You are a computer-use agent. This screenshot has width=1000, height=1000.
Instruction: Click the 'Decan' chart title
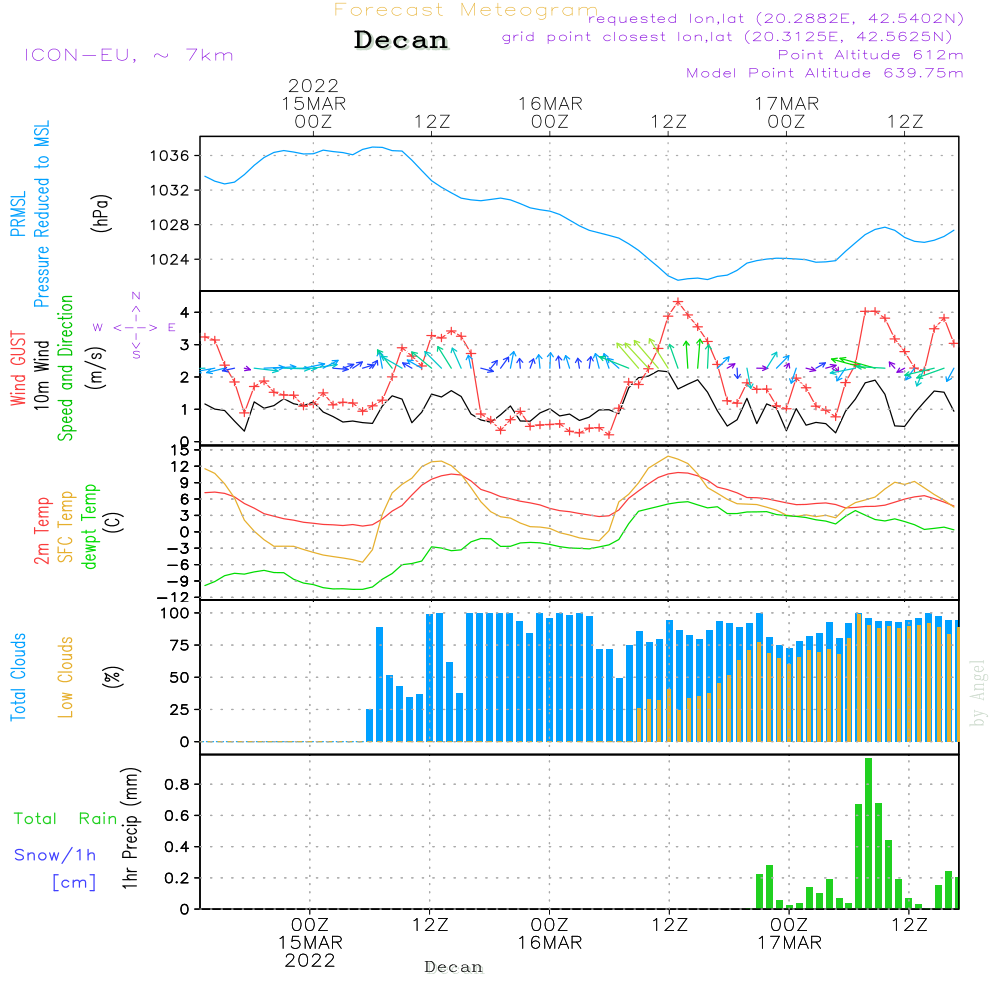[401, 40]
